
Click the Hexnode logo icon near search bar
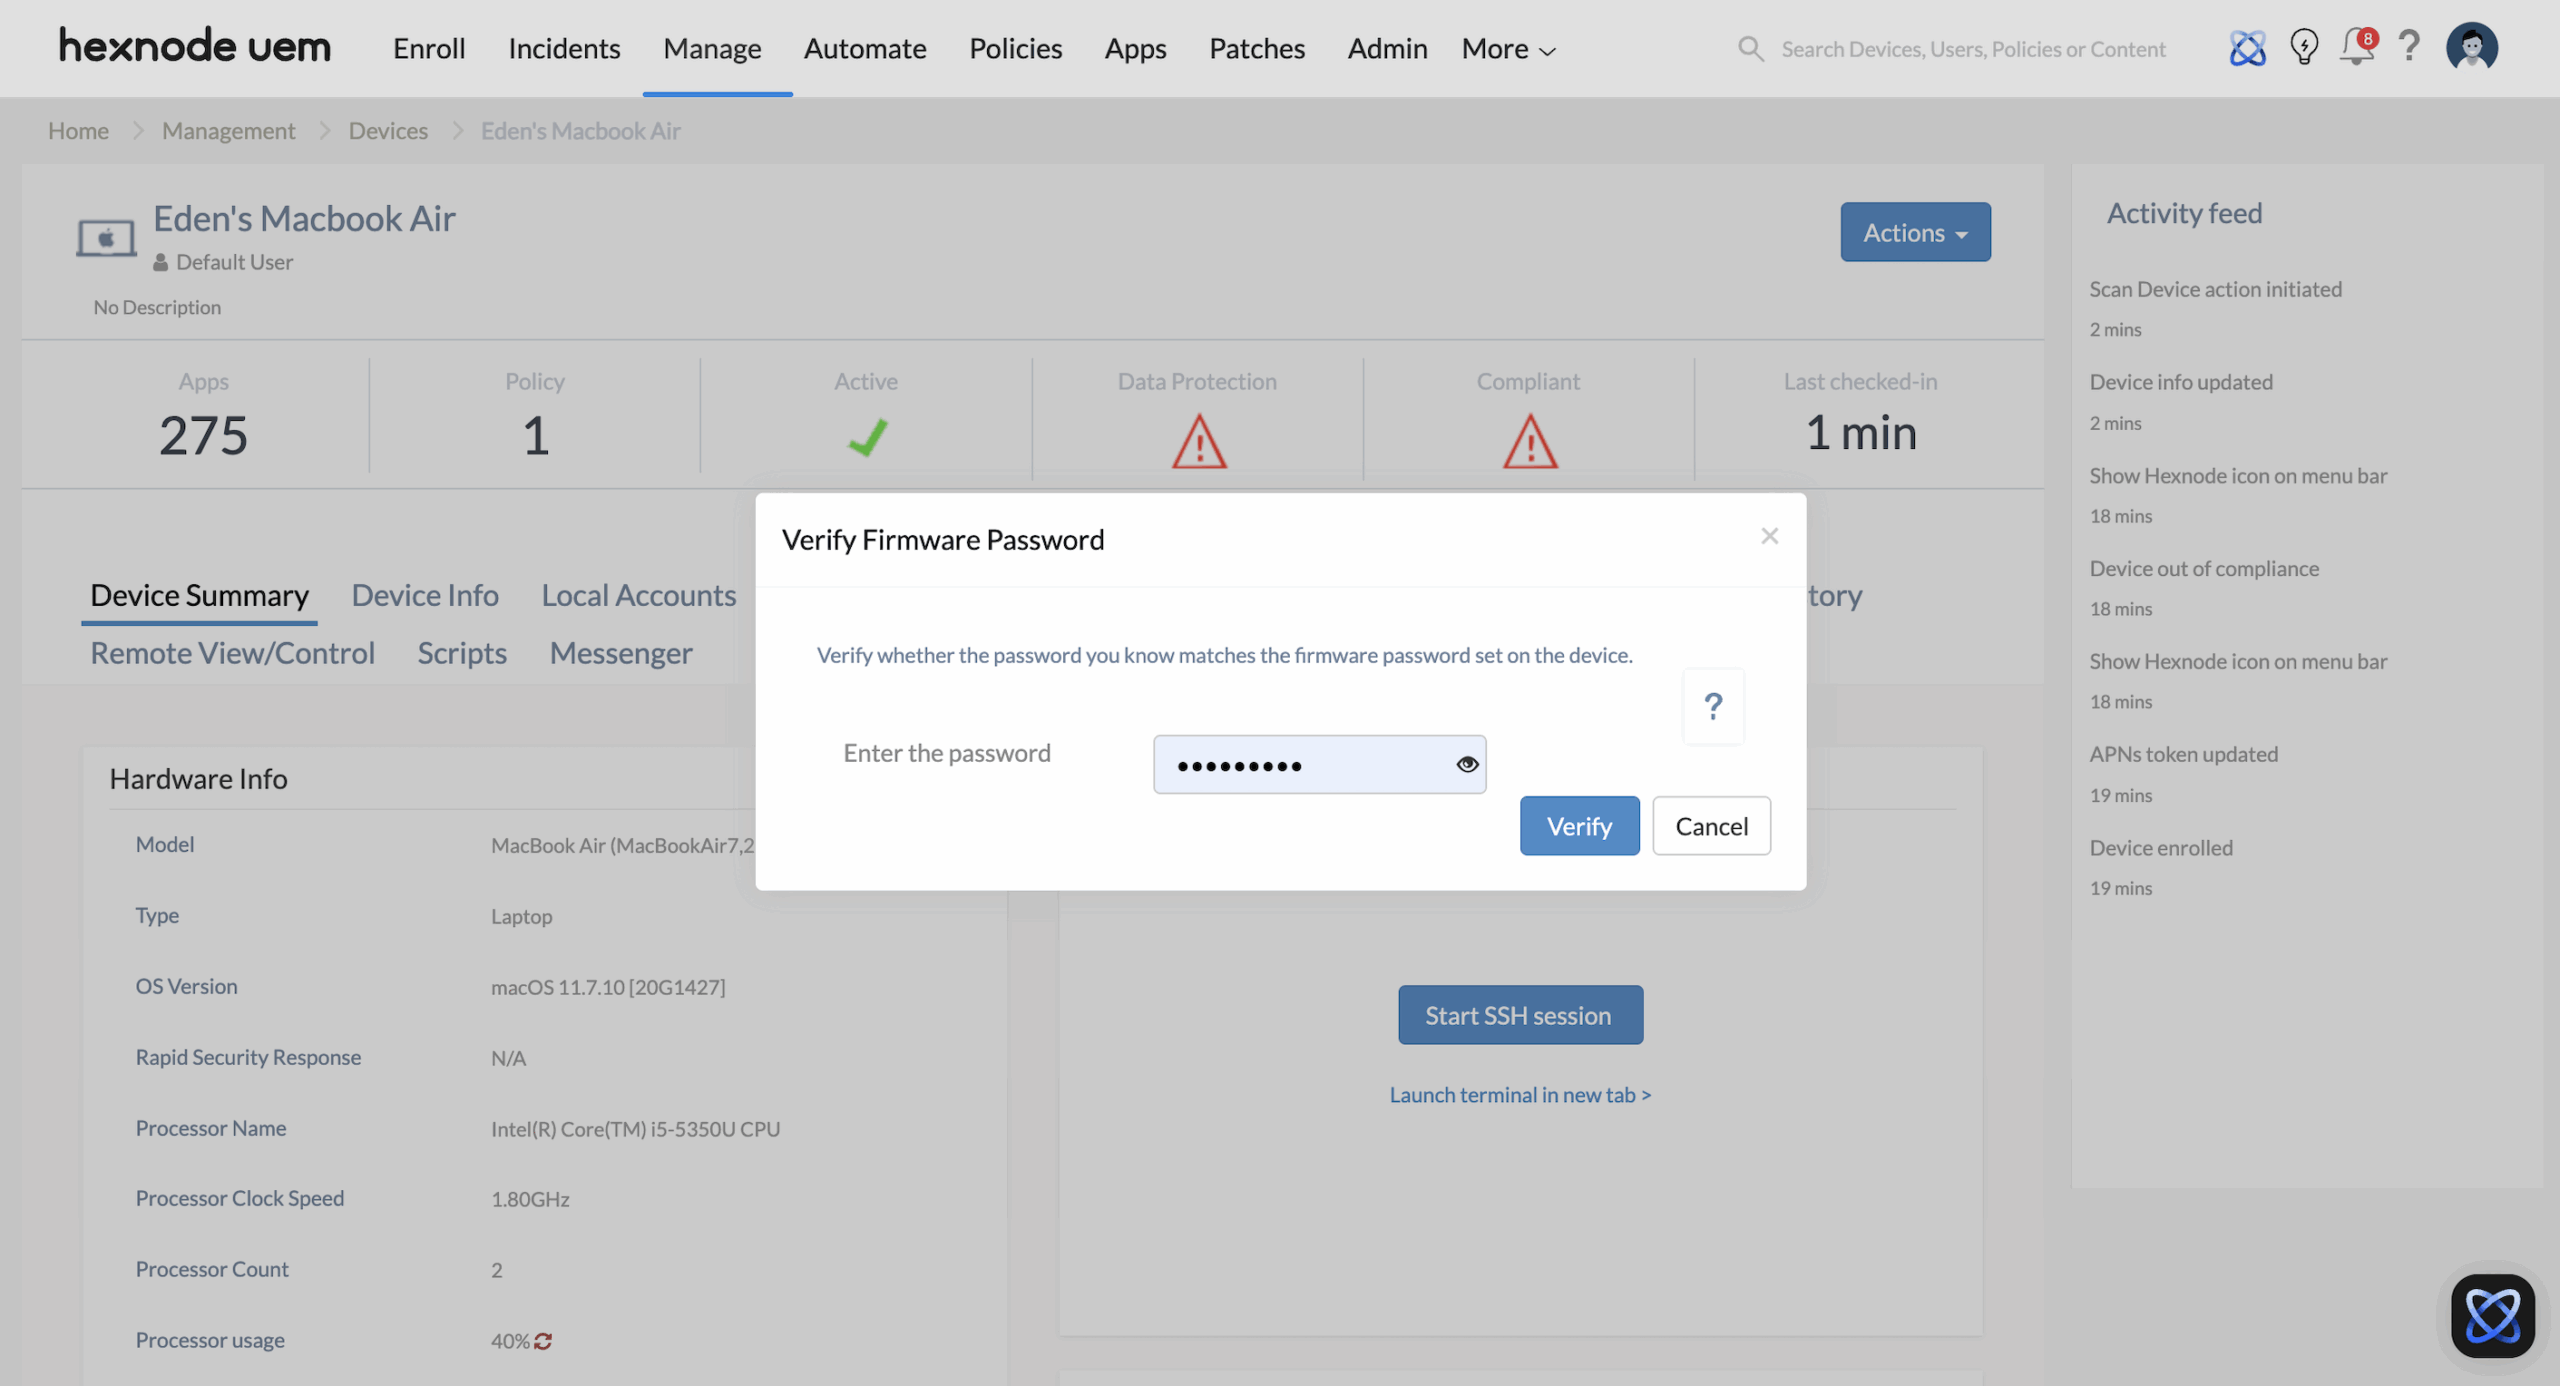click(x=2248, y=48)
